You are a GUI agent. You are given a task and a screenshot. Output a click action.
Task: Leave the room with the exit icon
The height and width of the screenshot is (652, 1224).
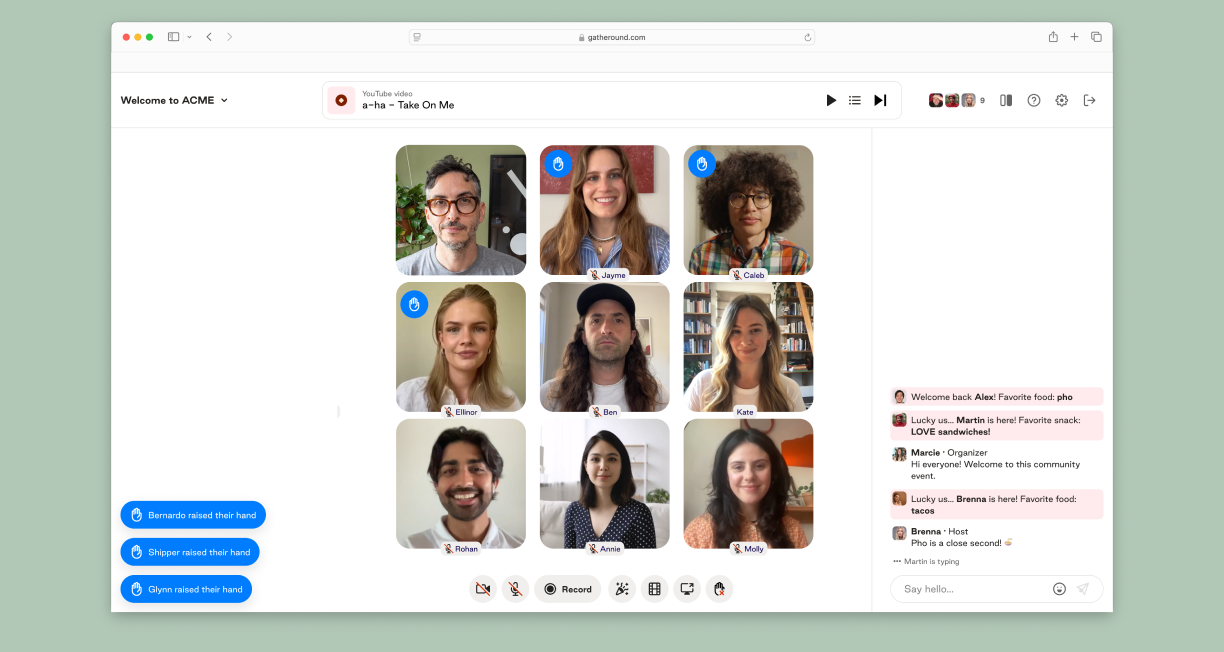tap(1090, 100)
